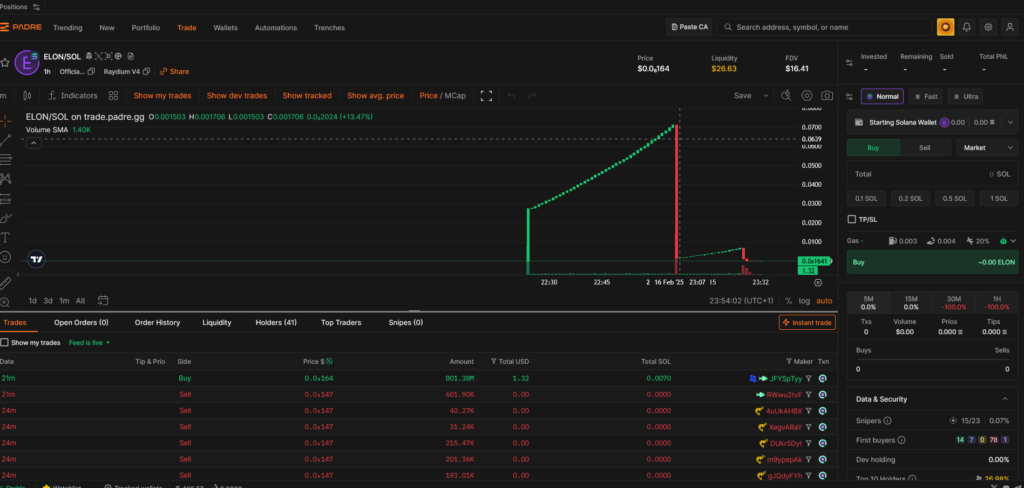
Task: Tick the Show my trades checkbox
Action: pos(5,342)
